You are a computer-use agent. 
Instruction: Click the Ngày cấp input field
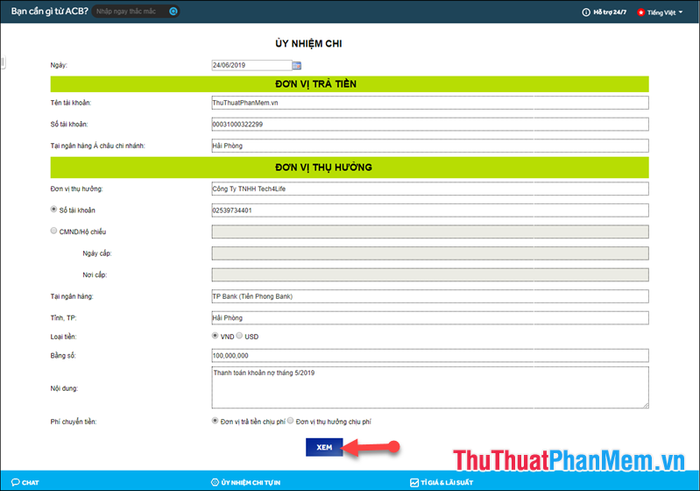pos(430,253)
